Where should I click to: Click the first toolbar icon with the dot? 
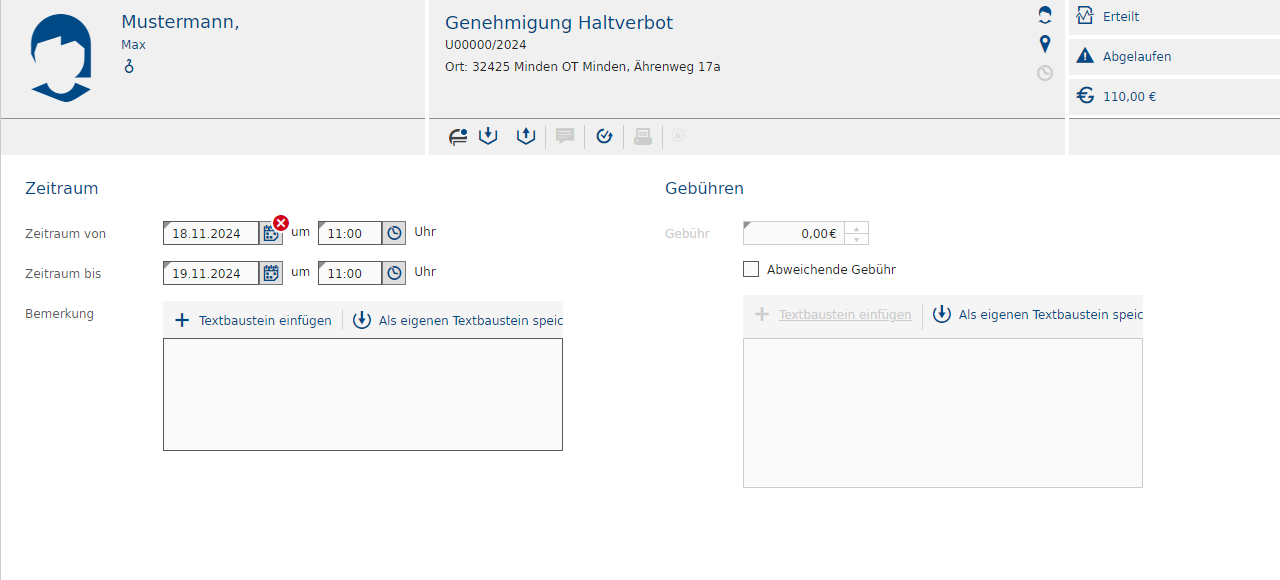pos(458,137)
